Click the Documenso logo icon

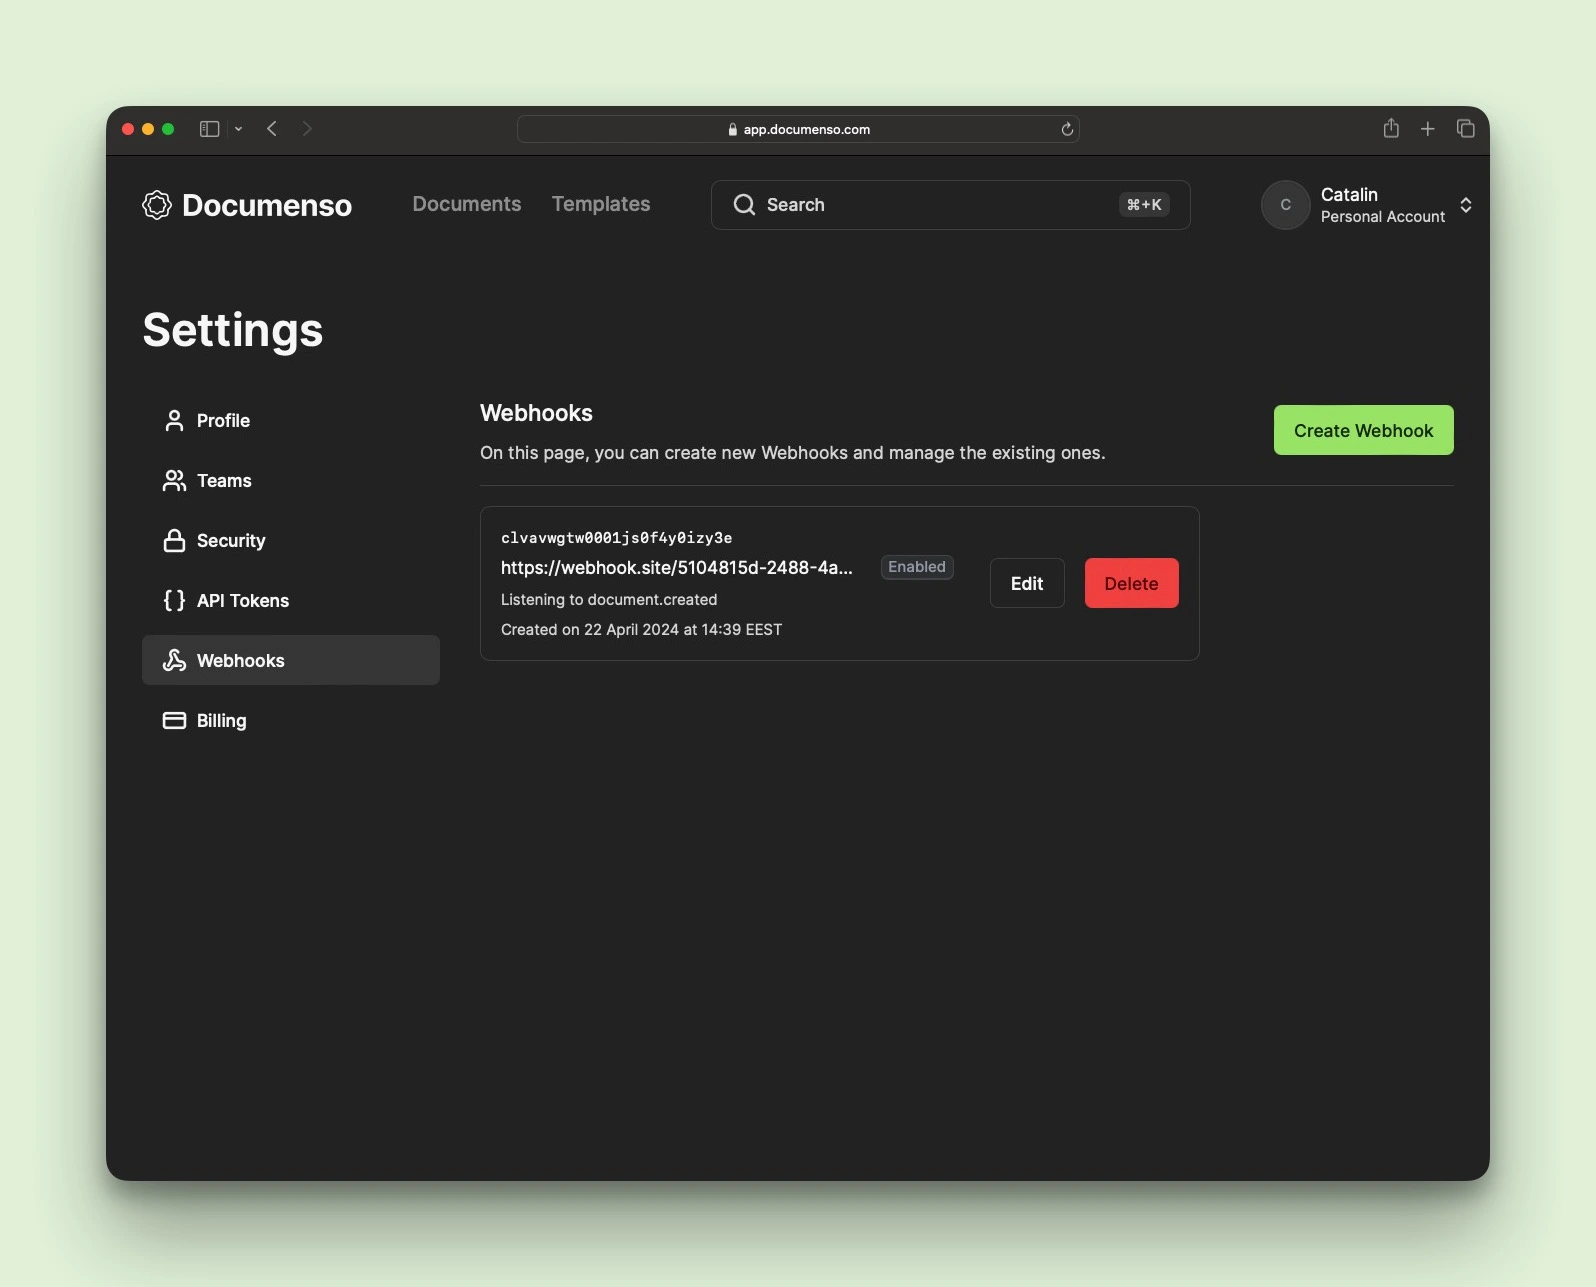157,205
